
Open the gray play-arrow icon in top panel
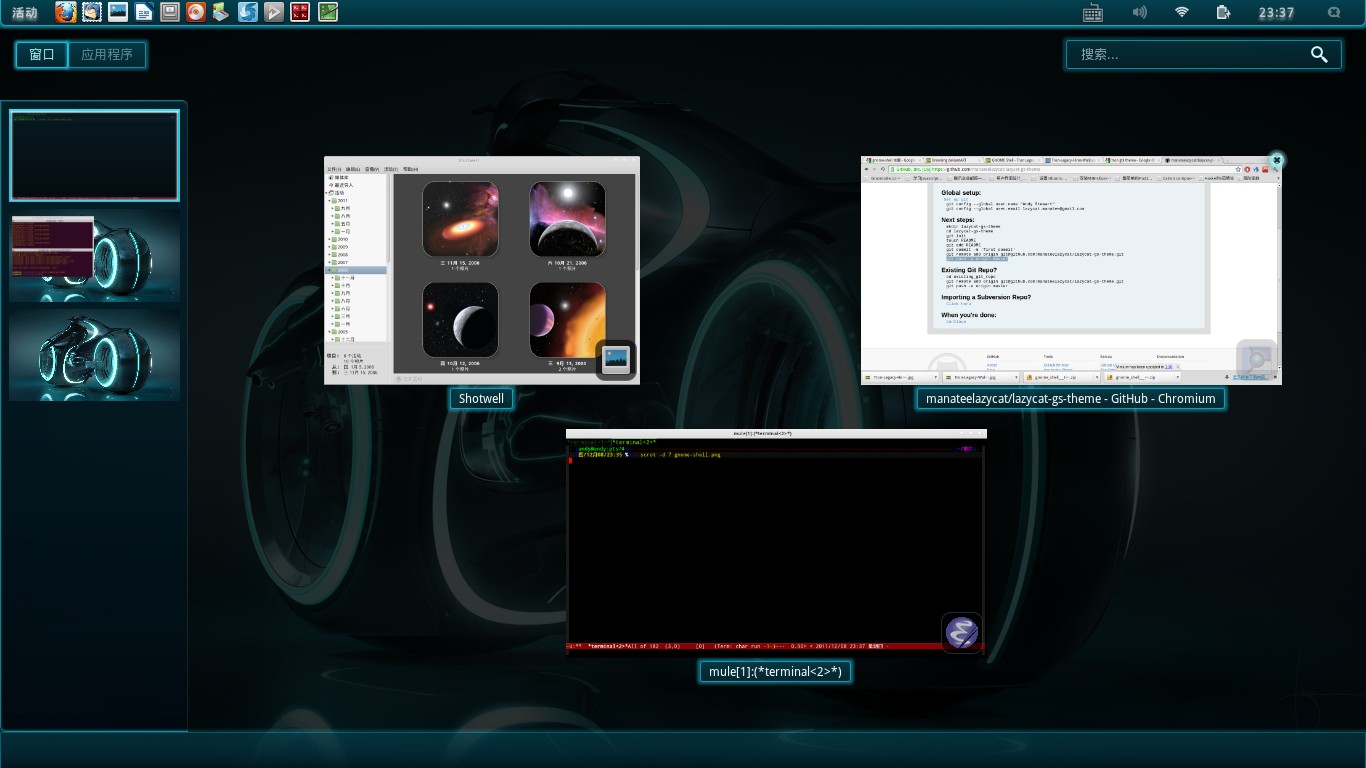tap(274, 12)
